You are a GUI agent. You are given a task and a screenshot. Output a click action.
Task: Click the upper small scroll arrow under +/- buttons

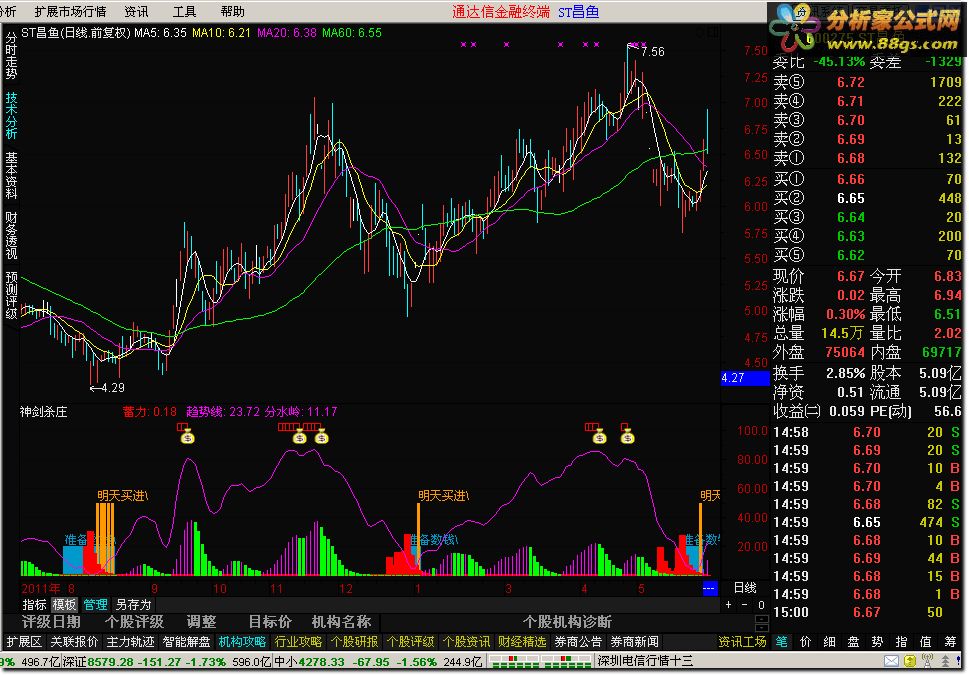coord(761,619)
